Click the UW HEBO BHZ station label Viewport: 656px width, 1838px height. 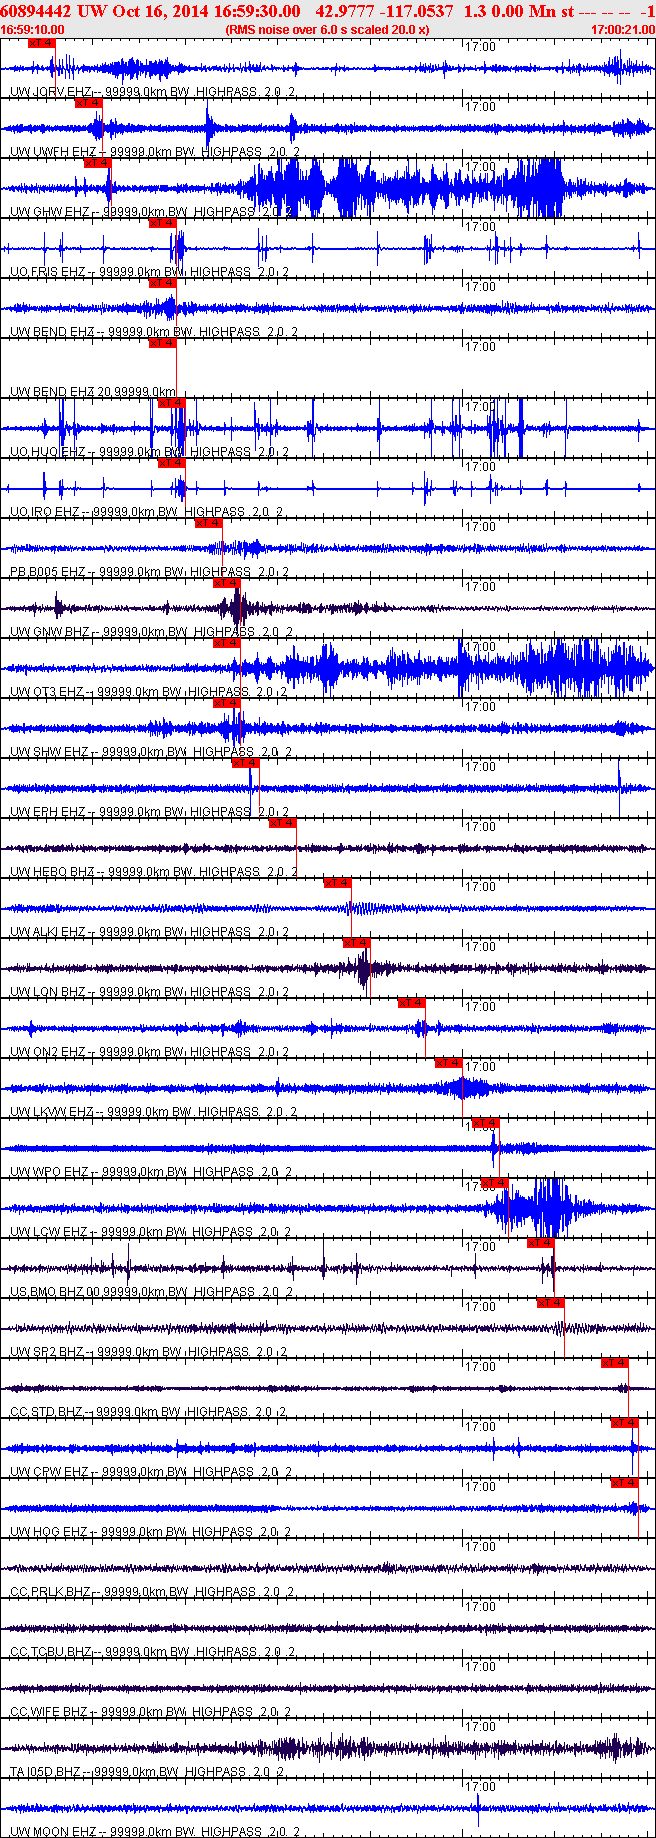pos(154,872)
